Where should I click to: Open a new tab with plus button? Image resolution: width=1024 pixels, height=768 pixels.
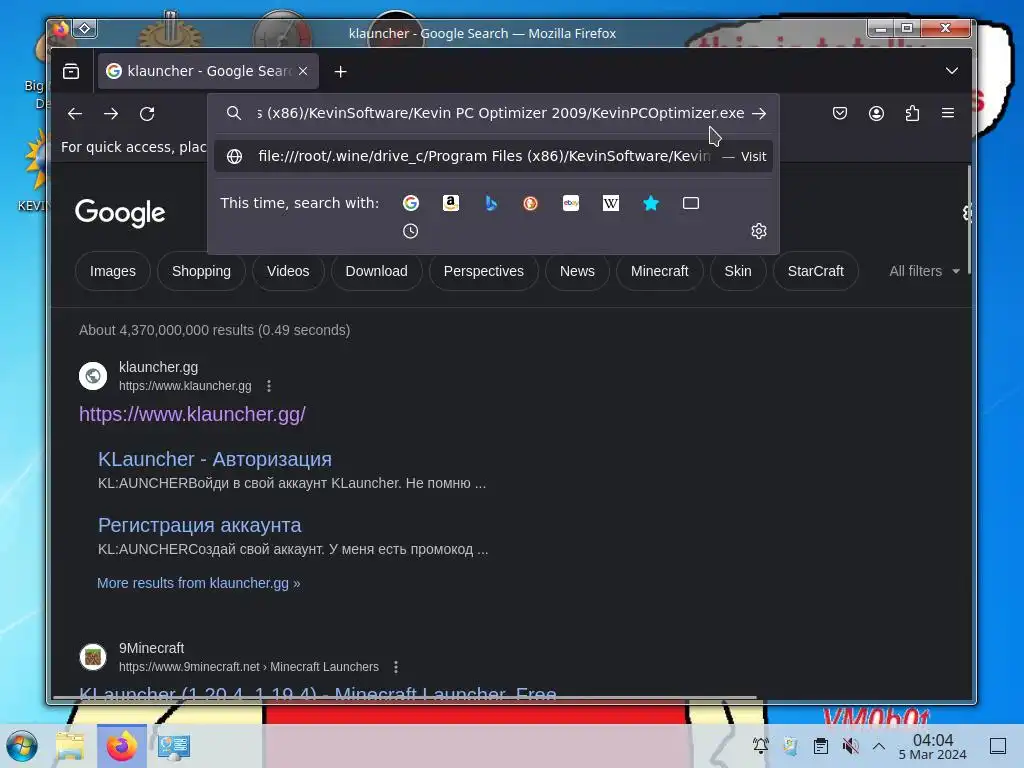pyautogui.click(x=340, y=71)
